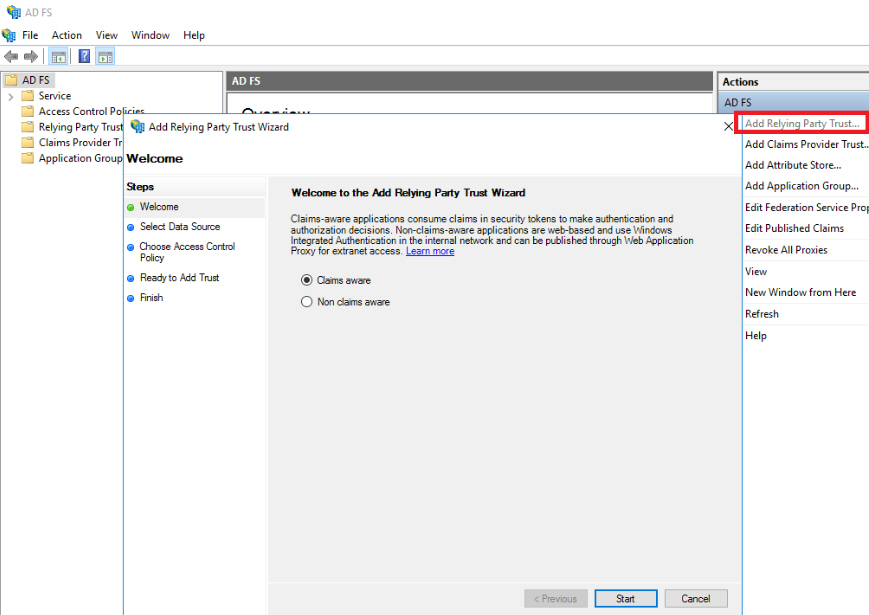
Task: Select the Service folder icon in tree
Action: [x=28, y=96]
